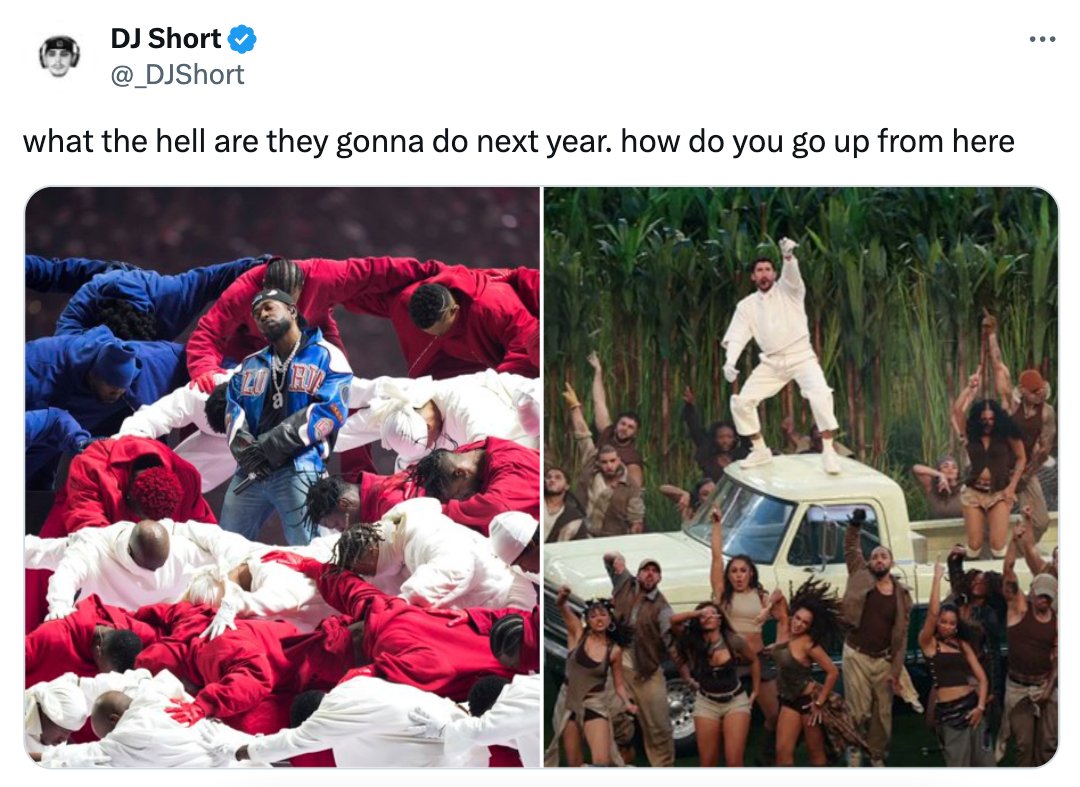Open DJ Short's profile avatar
1080x787 pixels.
click(x=59, y=56)
